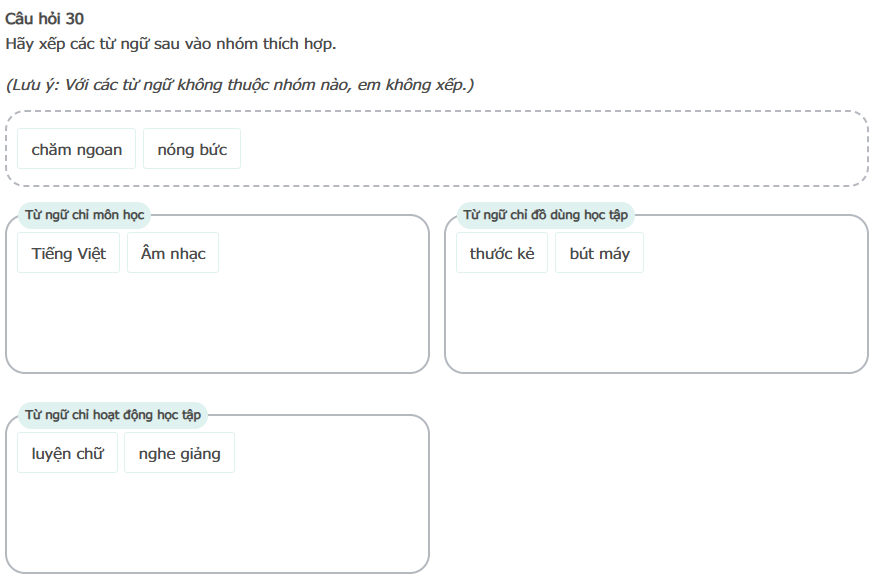This screenshot has width=876, height=583.
Task: Click the 'luyện chữ' word chip
Action: [x=68, y=454]
